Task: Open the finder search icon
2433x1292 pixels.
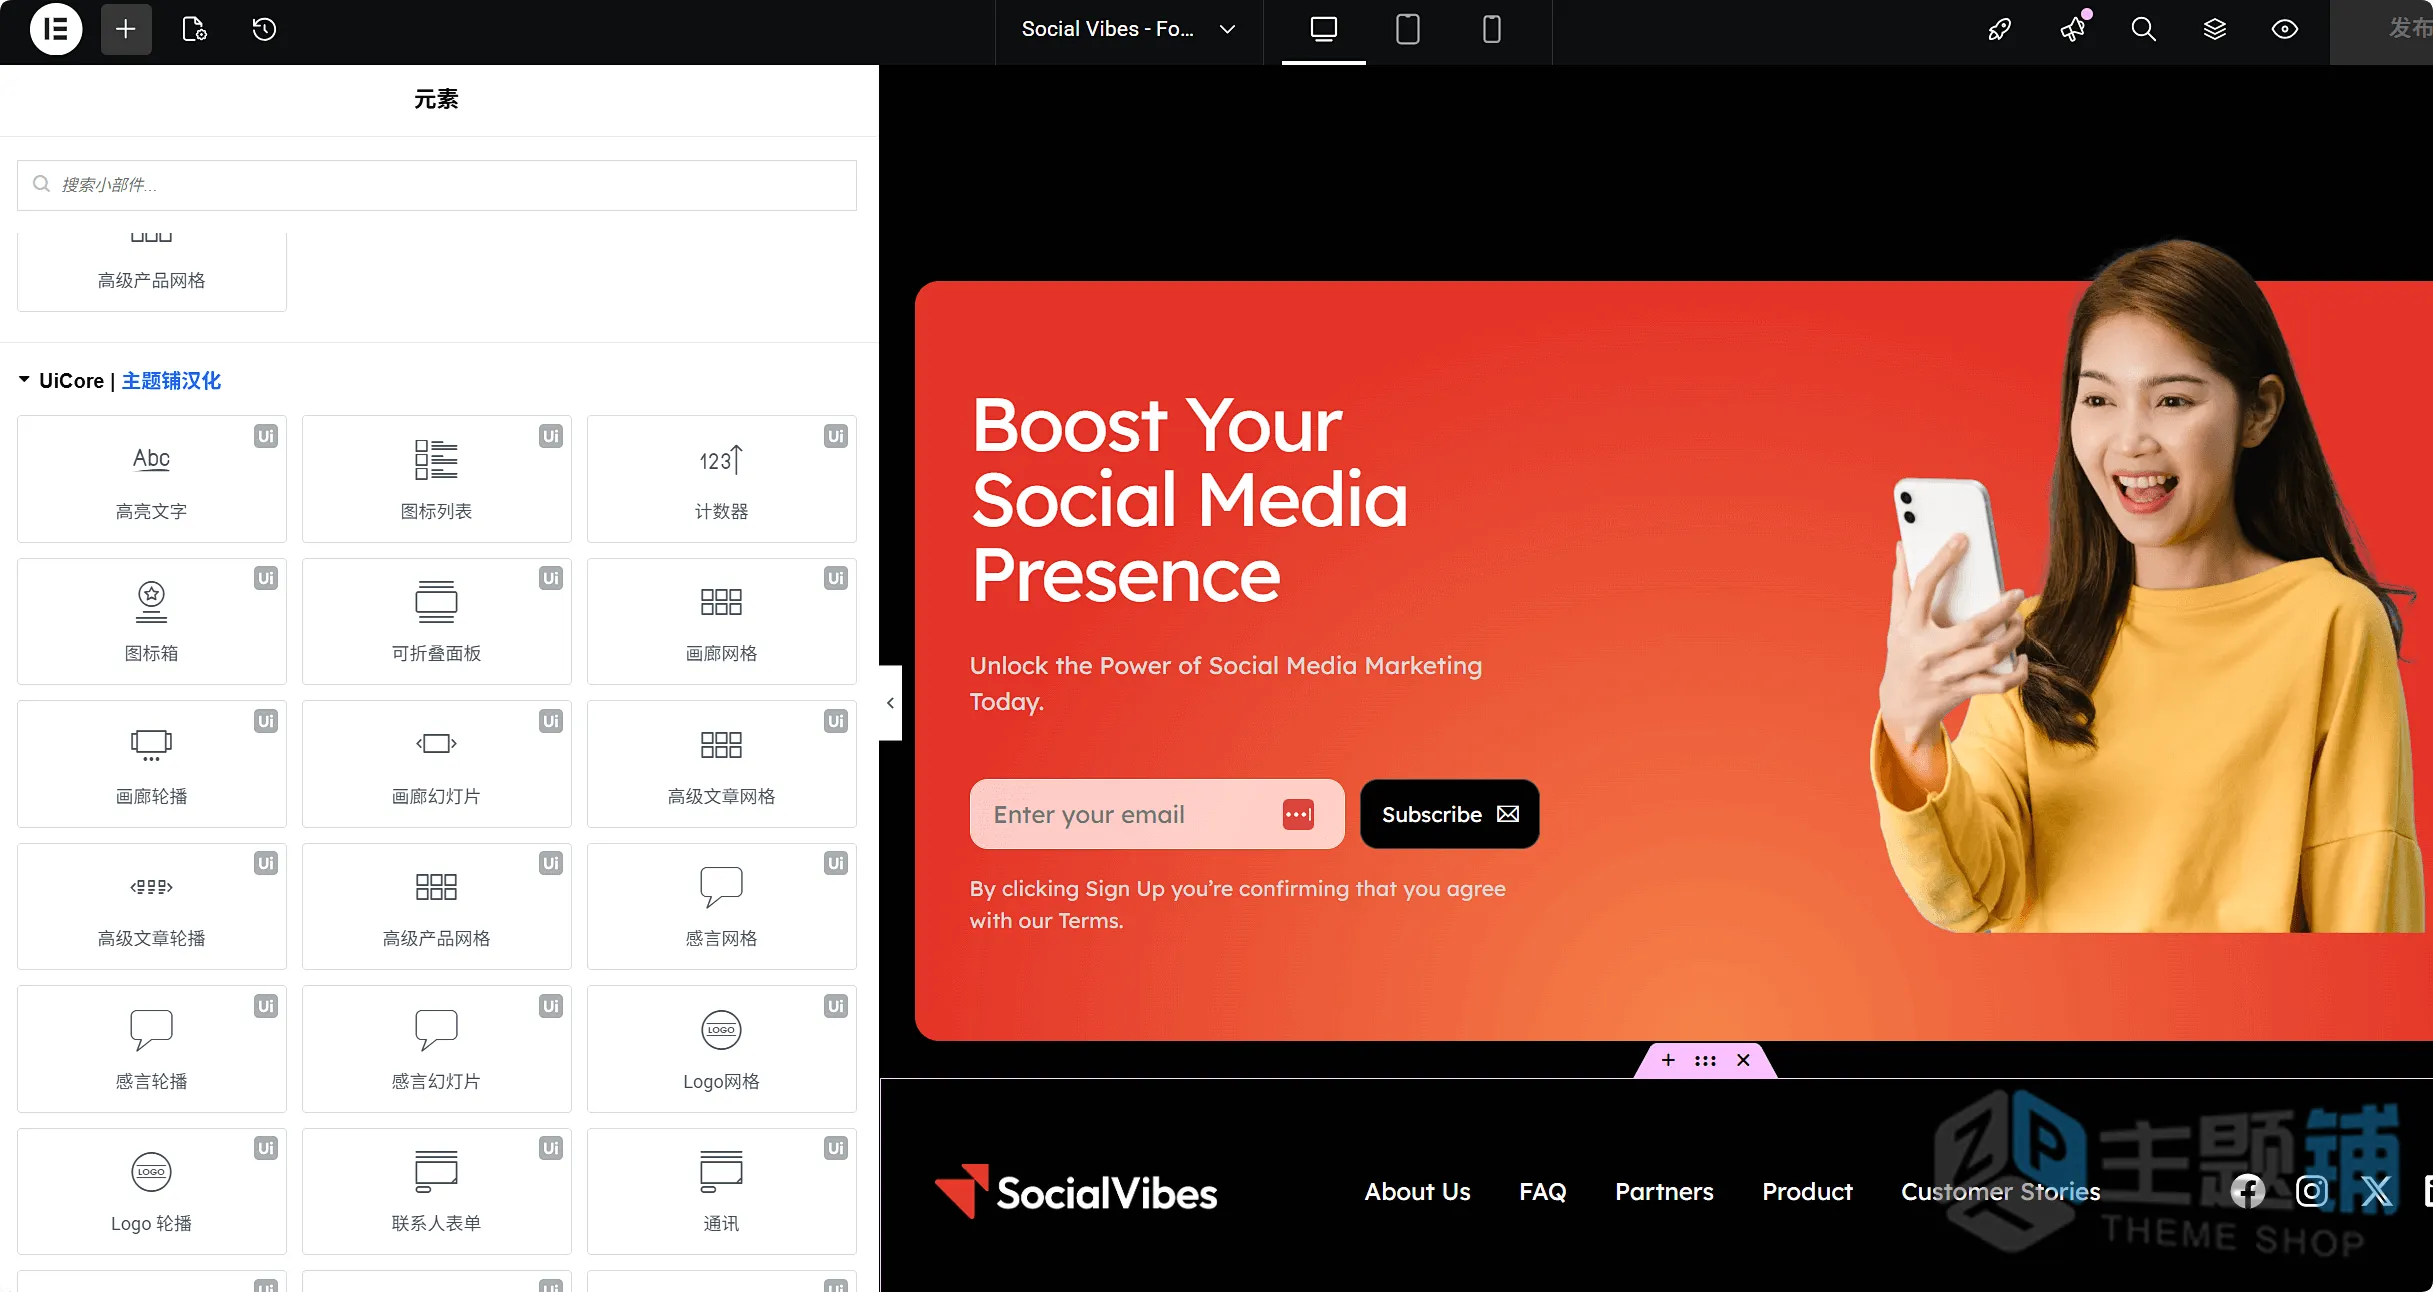Action: point(2143,29)
